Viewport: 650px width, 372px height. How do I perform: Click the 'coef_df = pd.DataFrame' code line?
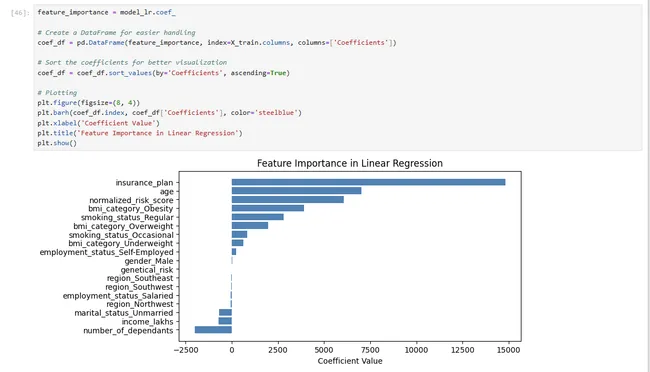pyautogui.click(x=217, y=43)
